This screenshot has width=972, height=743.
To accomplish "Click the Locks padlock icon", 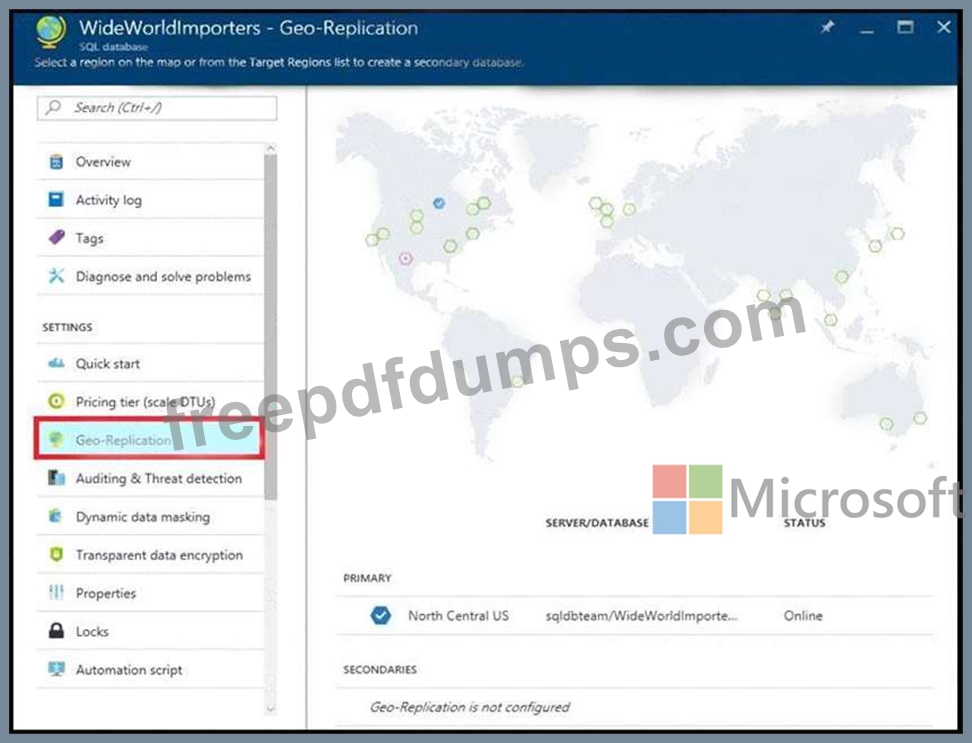I will point(56,631).
